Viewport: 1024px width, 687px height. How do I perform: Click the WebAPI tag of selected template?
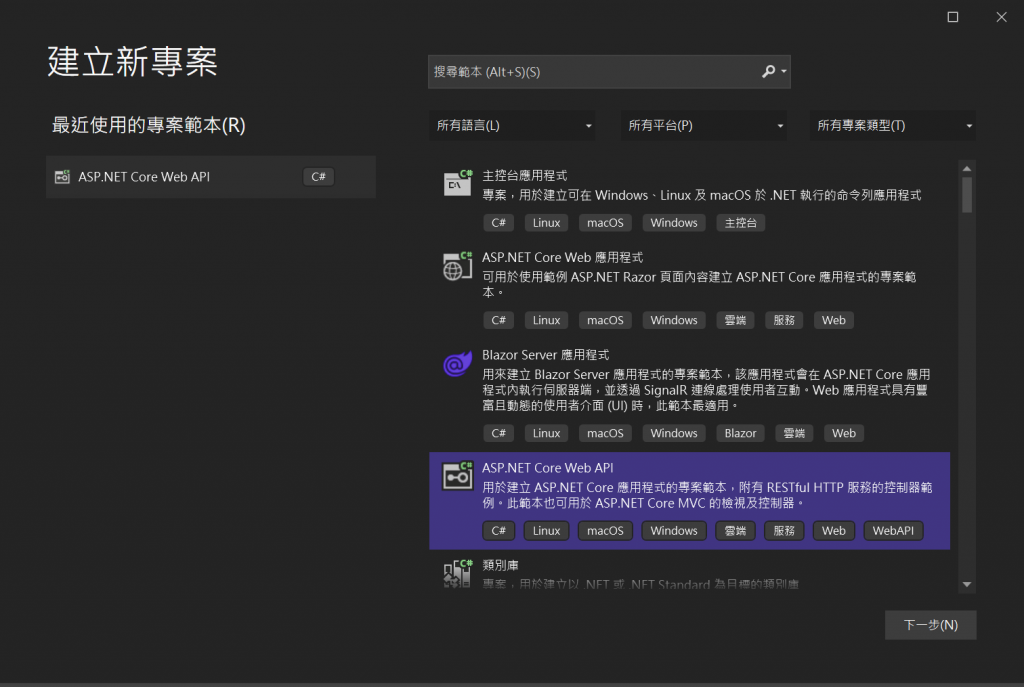(893, 531)
